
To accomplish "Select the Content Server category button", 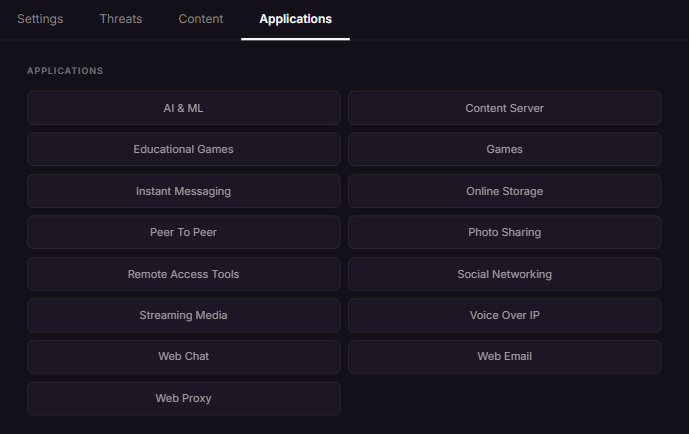I will pos(504,108).
